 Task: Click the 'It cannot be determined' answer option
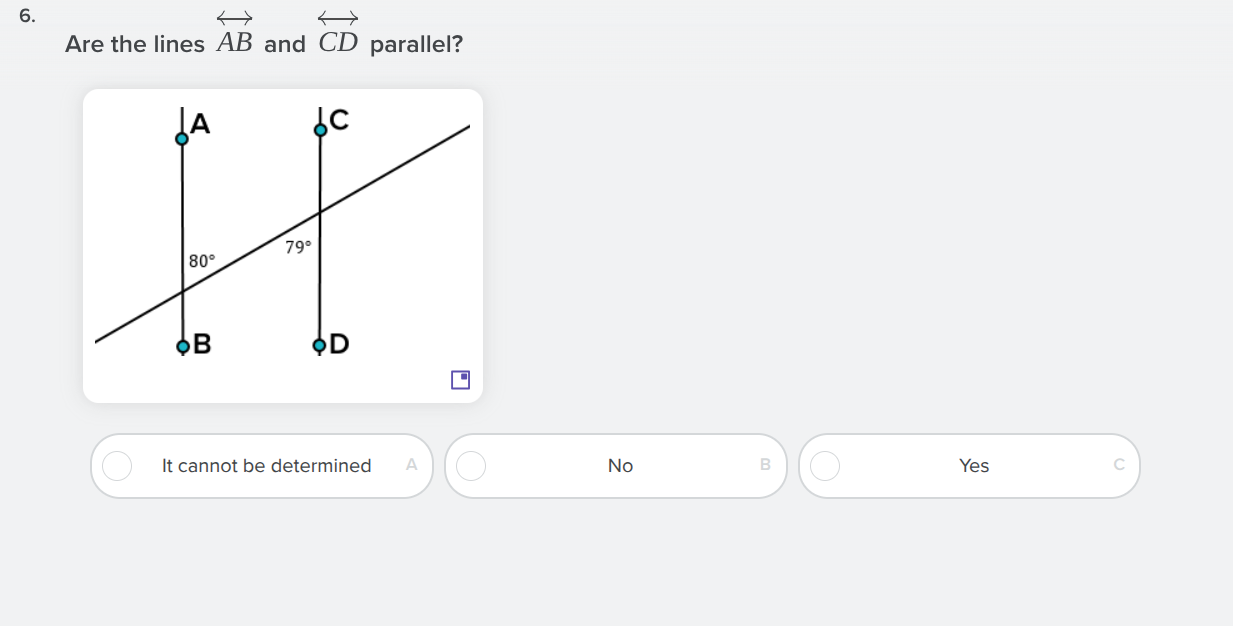tap(266, 466)
